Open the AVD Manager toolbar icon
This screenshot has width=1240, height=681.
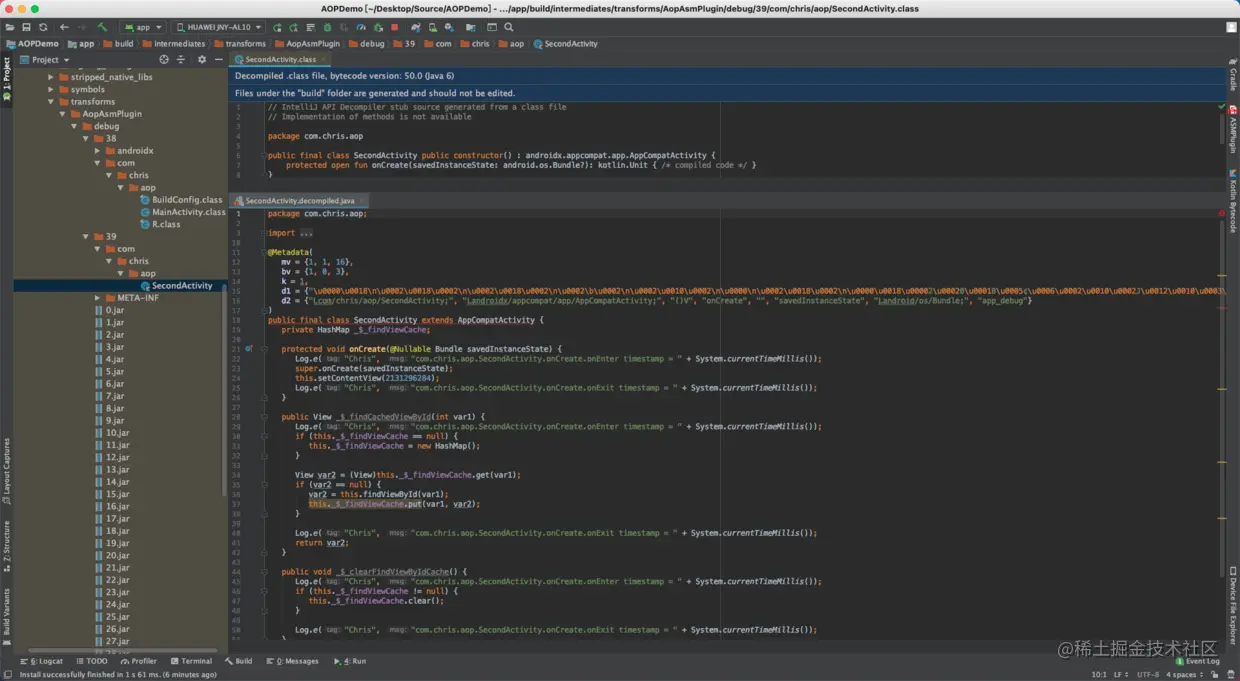[x=433, y=27]
